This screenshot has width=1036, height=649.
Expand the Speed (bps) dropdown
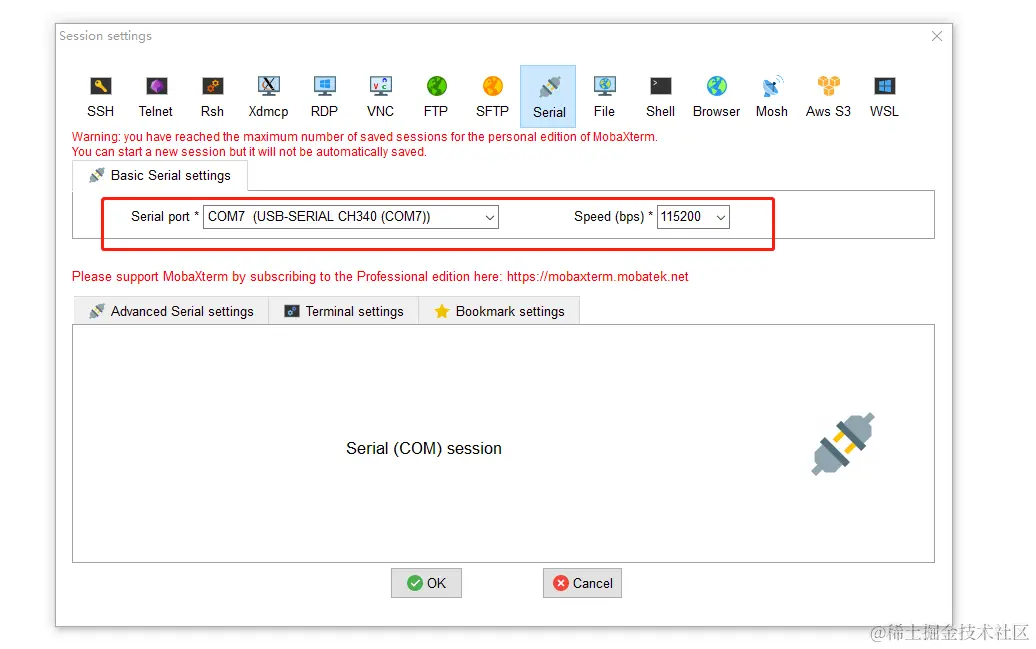coord(721,217)
